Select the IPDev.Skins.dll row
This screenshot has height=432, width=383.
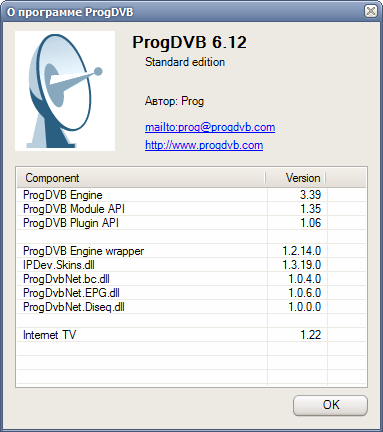191,265
